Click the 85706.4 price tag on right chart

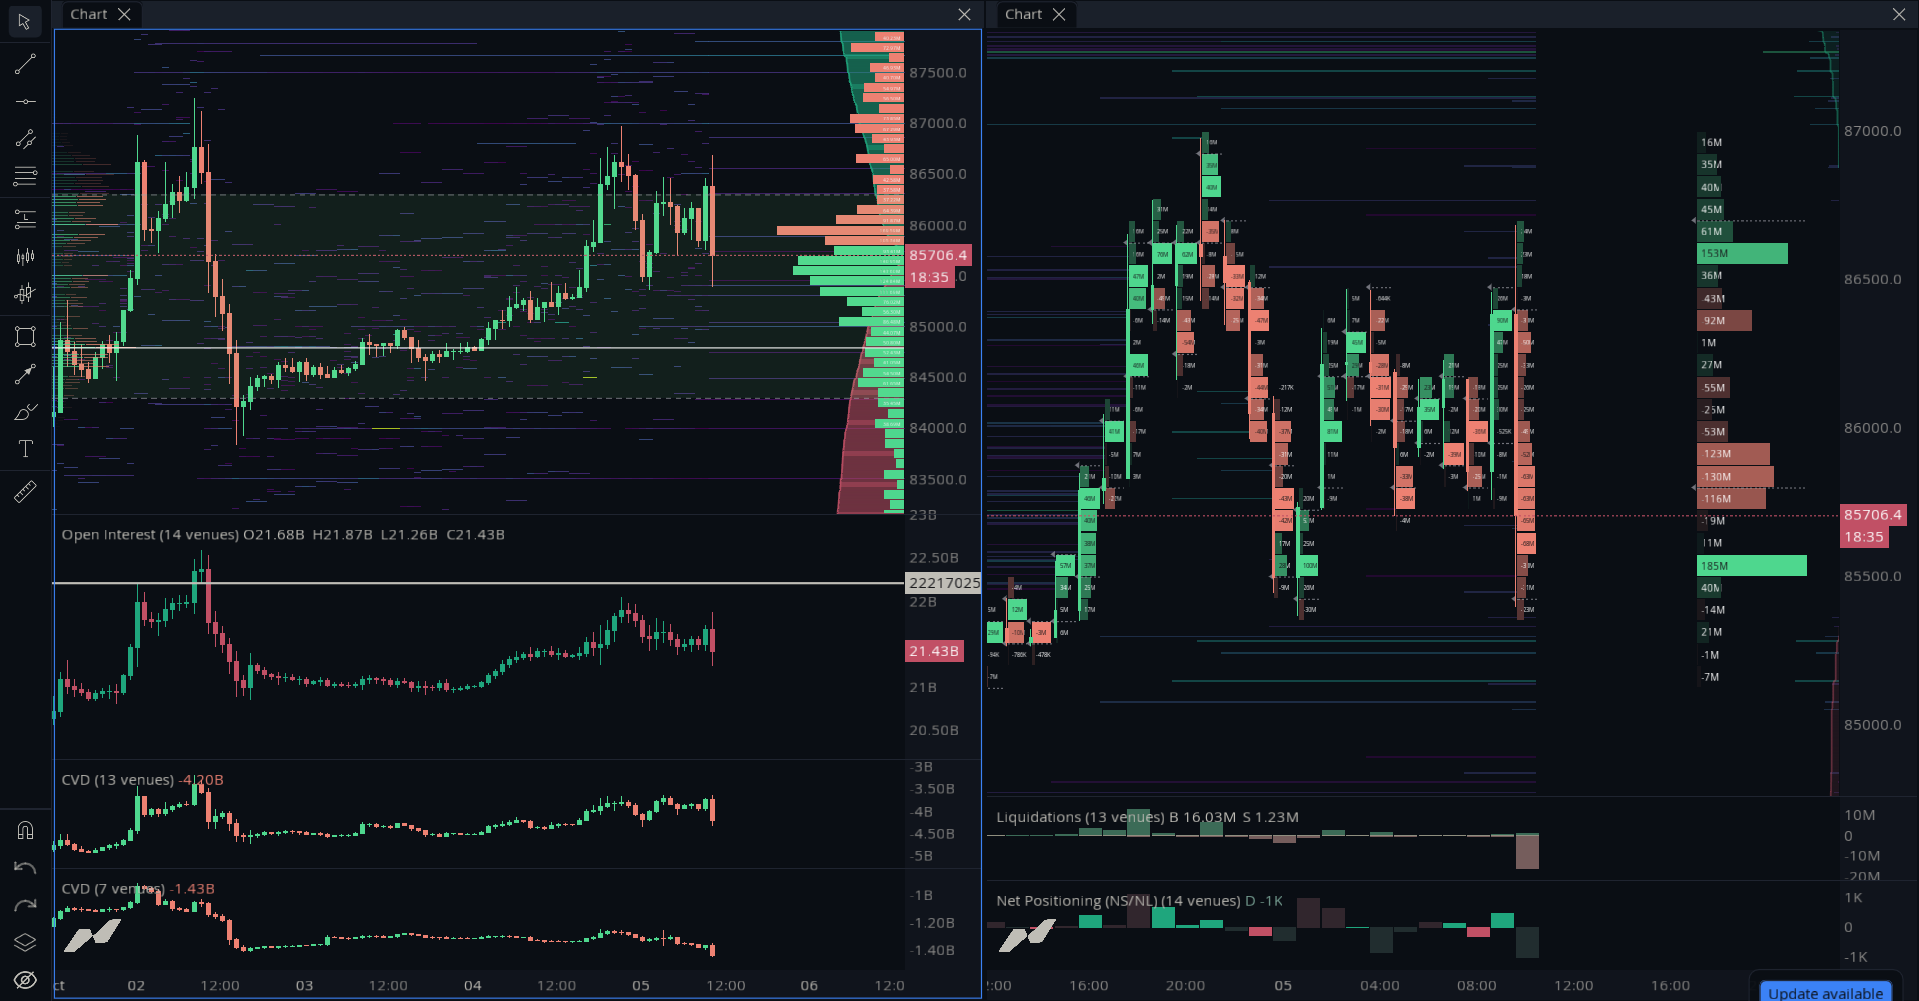pos(1873,515)
